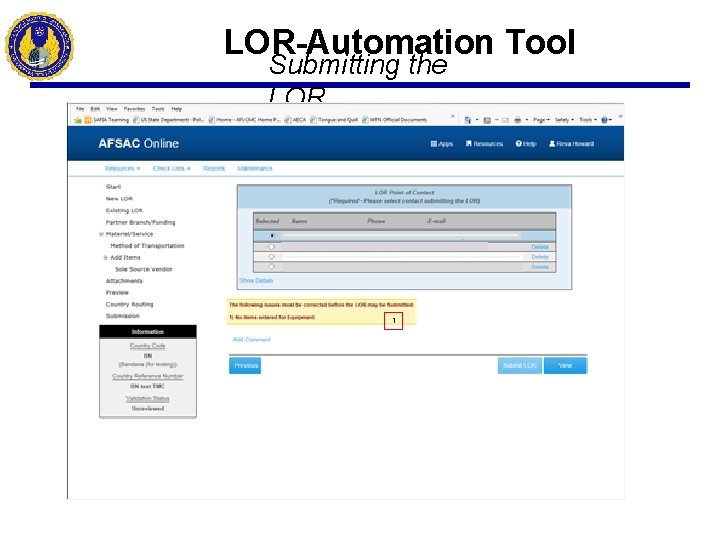720x540 pixels.
Task: Open Sole Source Vendor step
Action: 144,270
